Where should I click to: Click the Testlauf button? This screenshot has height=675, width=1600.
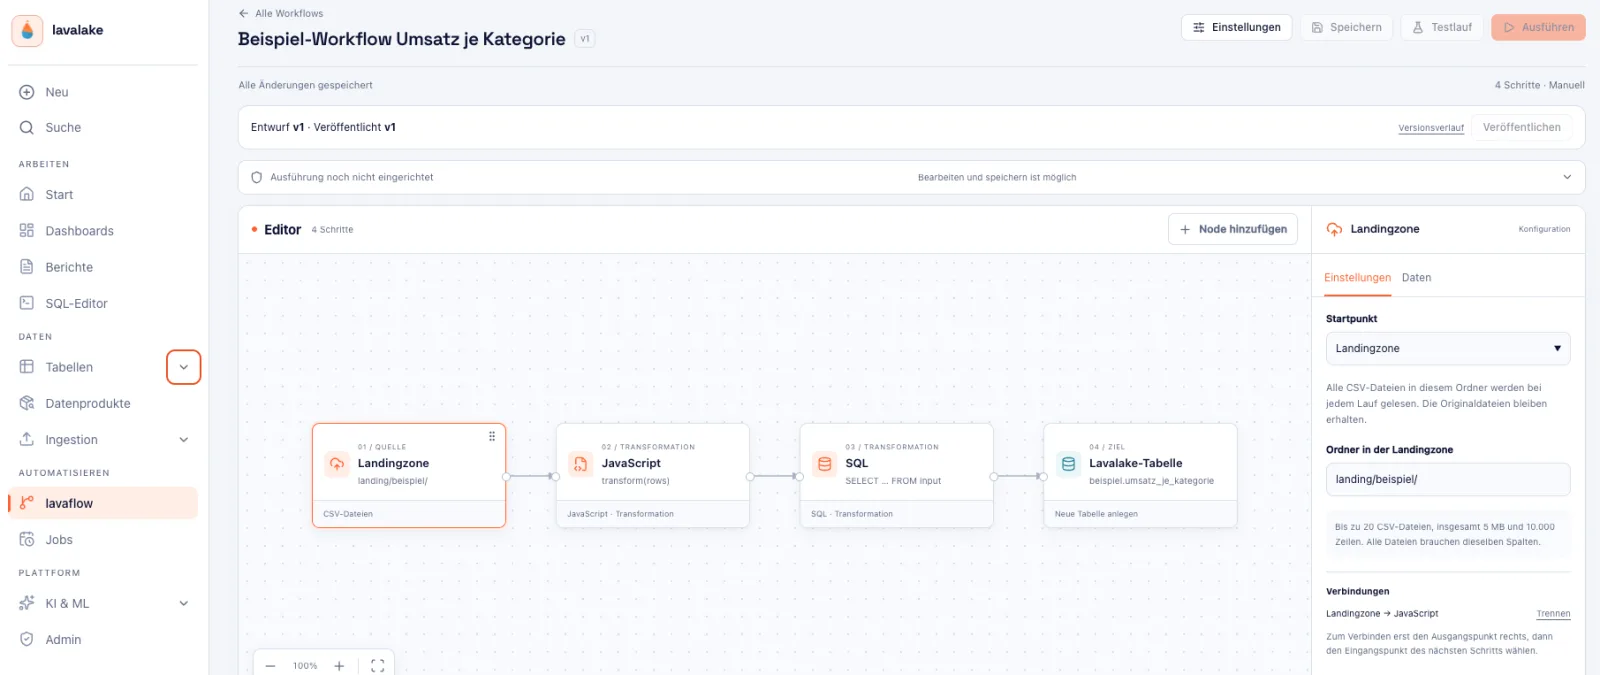1442,28
